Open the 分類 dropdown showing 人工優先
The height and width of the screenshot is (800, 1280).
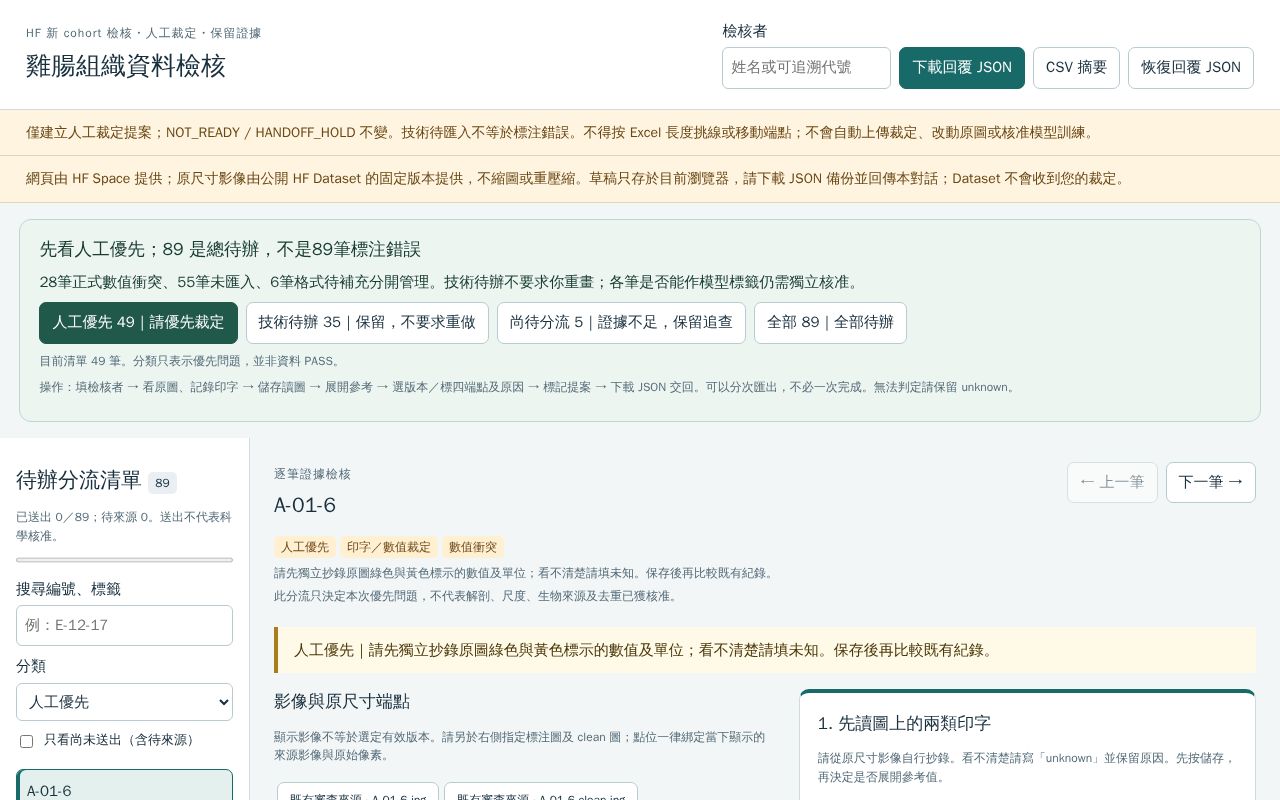click(x=124, y=702)
